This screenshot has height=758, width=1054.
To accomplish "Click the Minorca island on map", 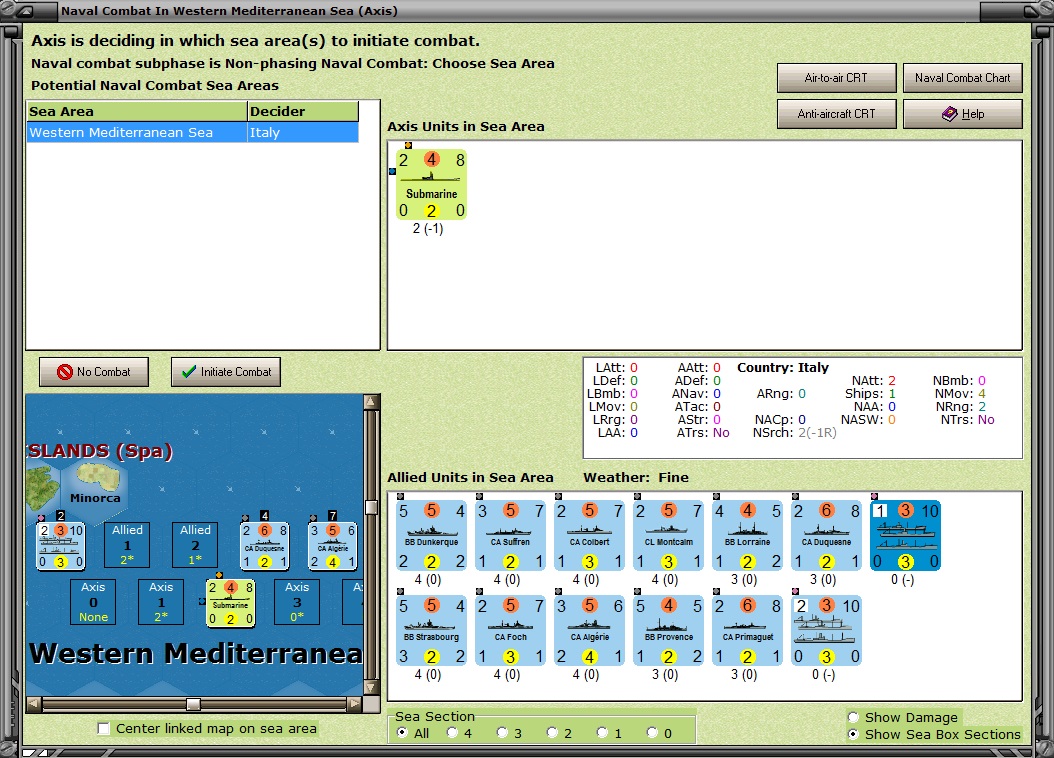I will tap(98, 478).
